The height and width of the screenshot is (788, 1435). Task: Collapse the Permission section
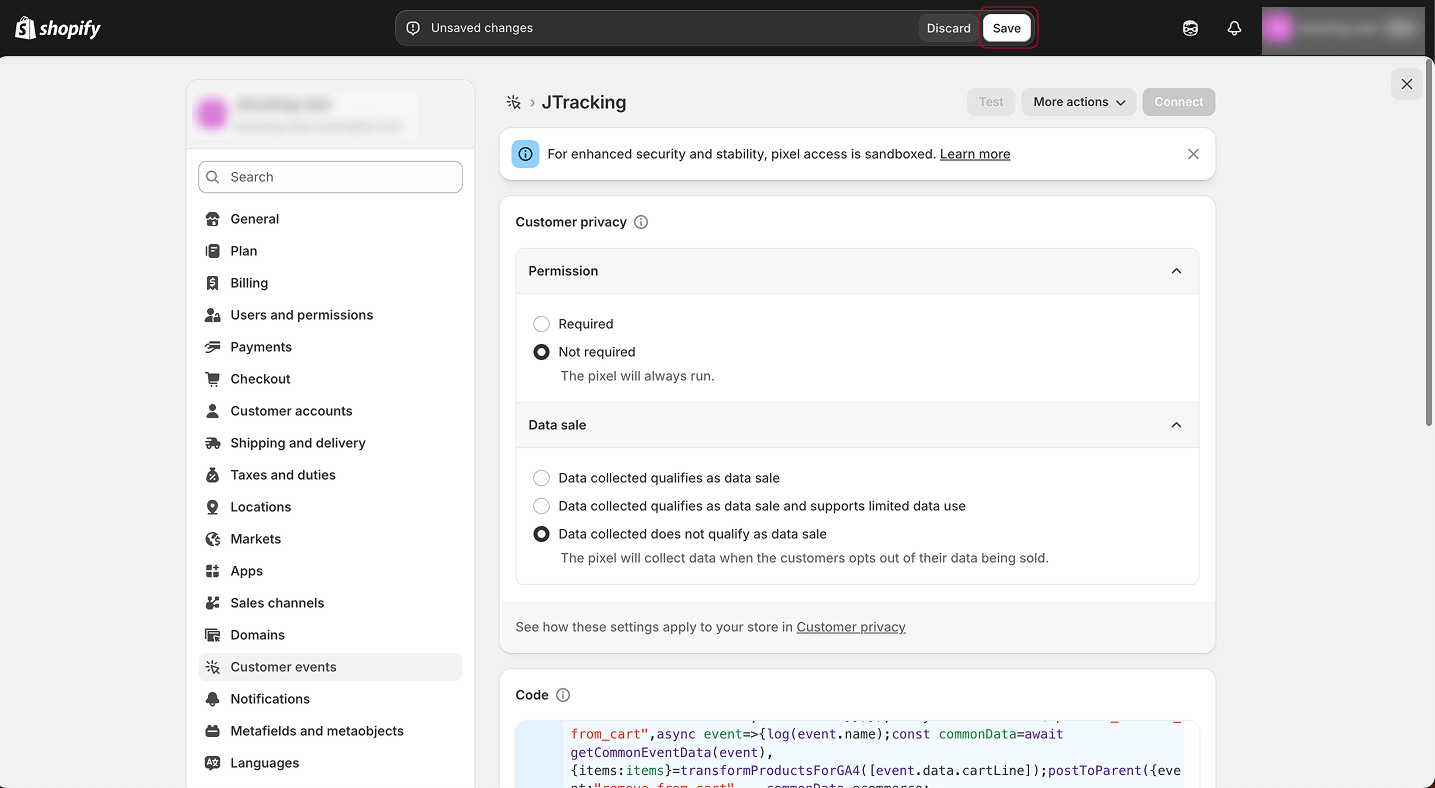coord(1176,271)
